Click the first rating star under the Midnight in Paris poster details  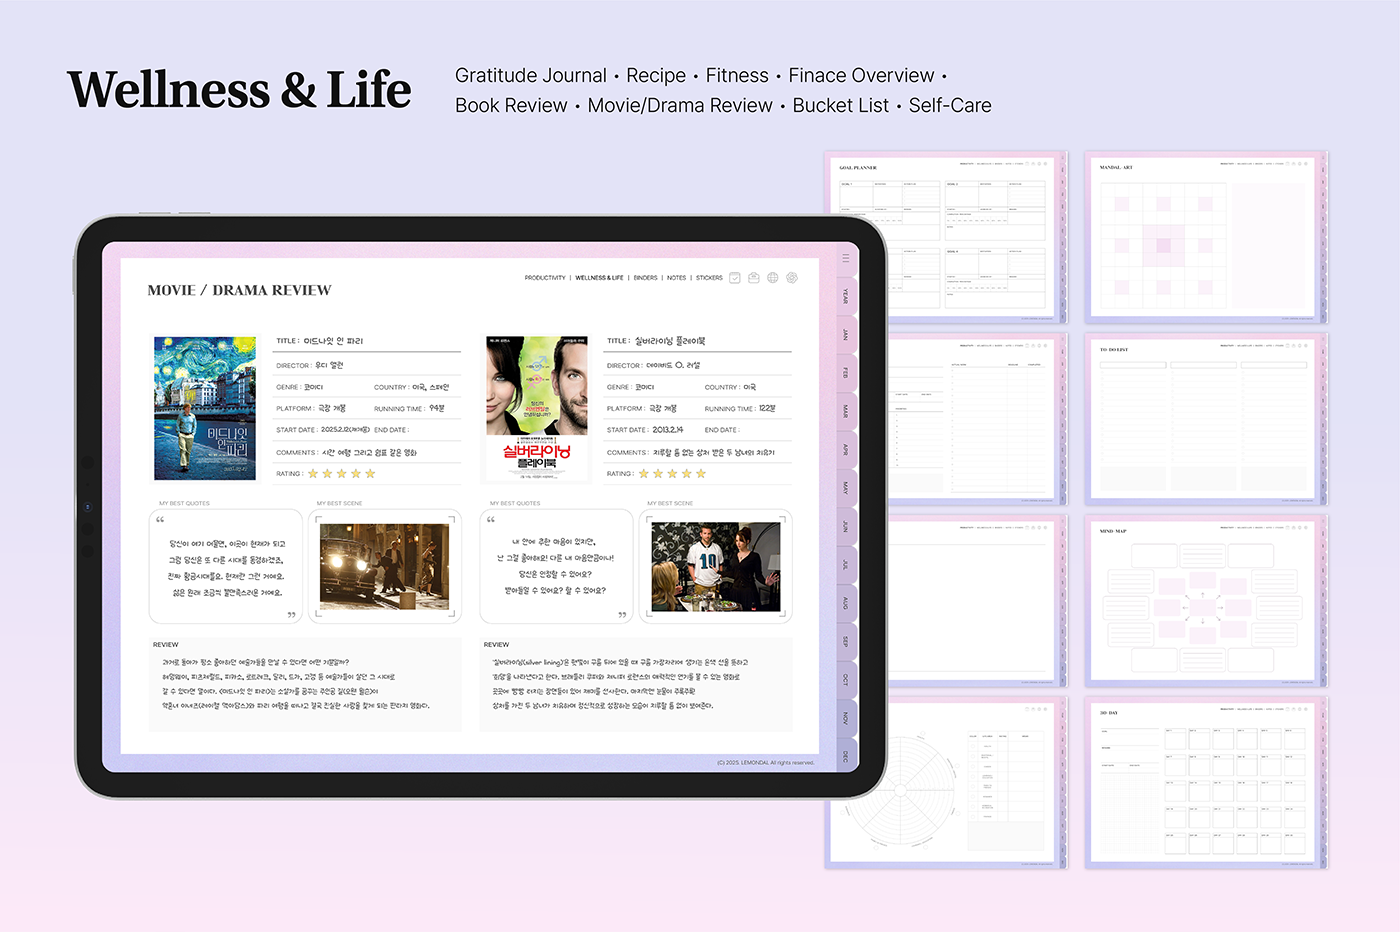point(313,474)
